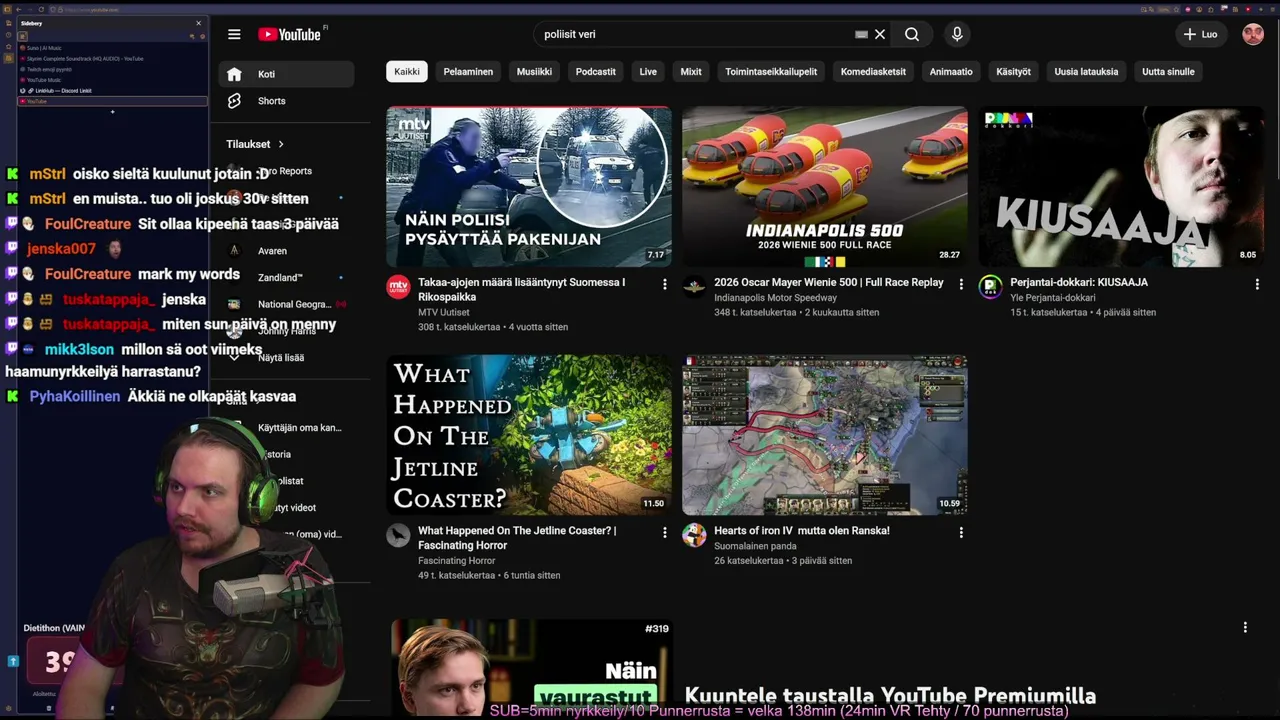
Task: Open the Takaa-ajojen määrä lisääntynyt video title
Action: point(521,290)
